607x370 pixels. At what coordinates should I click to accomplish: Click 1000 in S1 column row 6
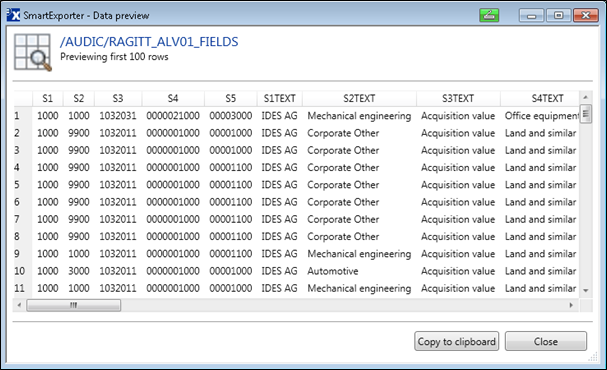point(48,202)
